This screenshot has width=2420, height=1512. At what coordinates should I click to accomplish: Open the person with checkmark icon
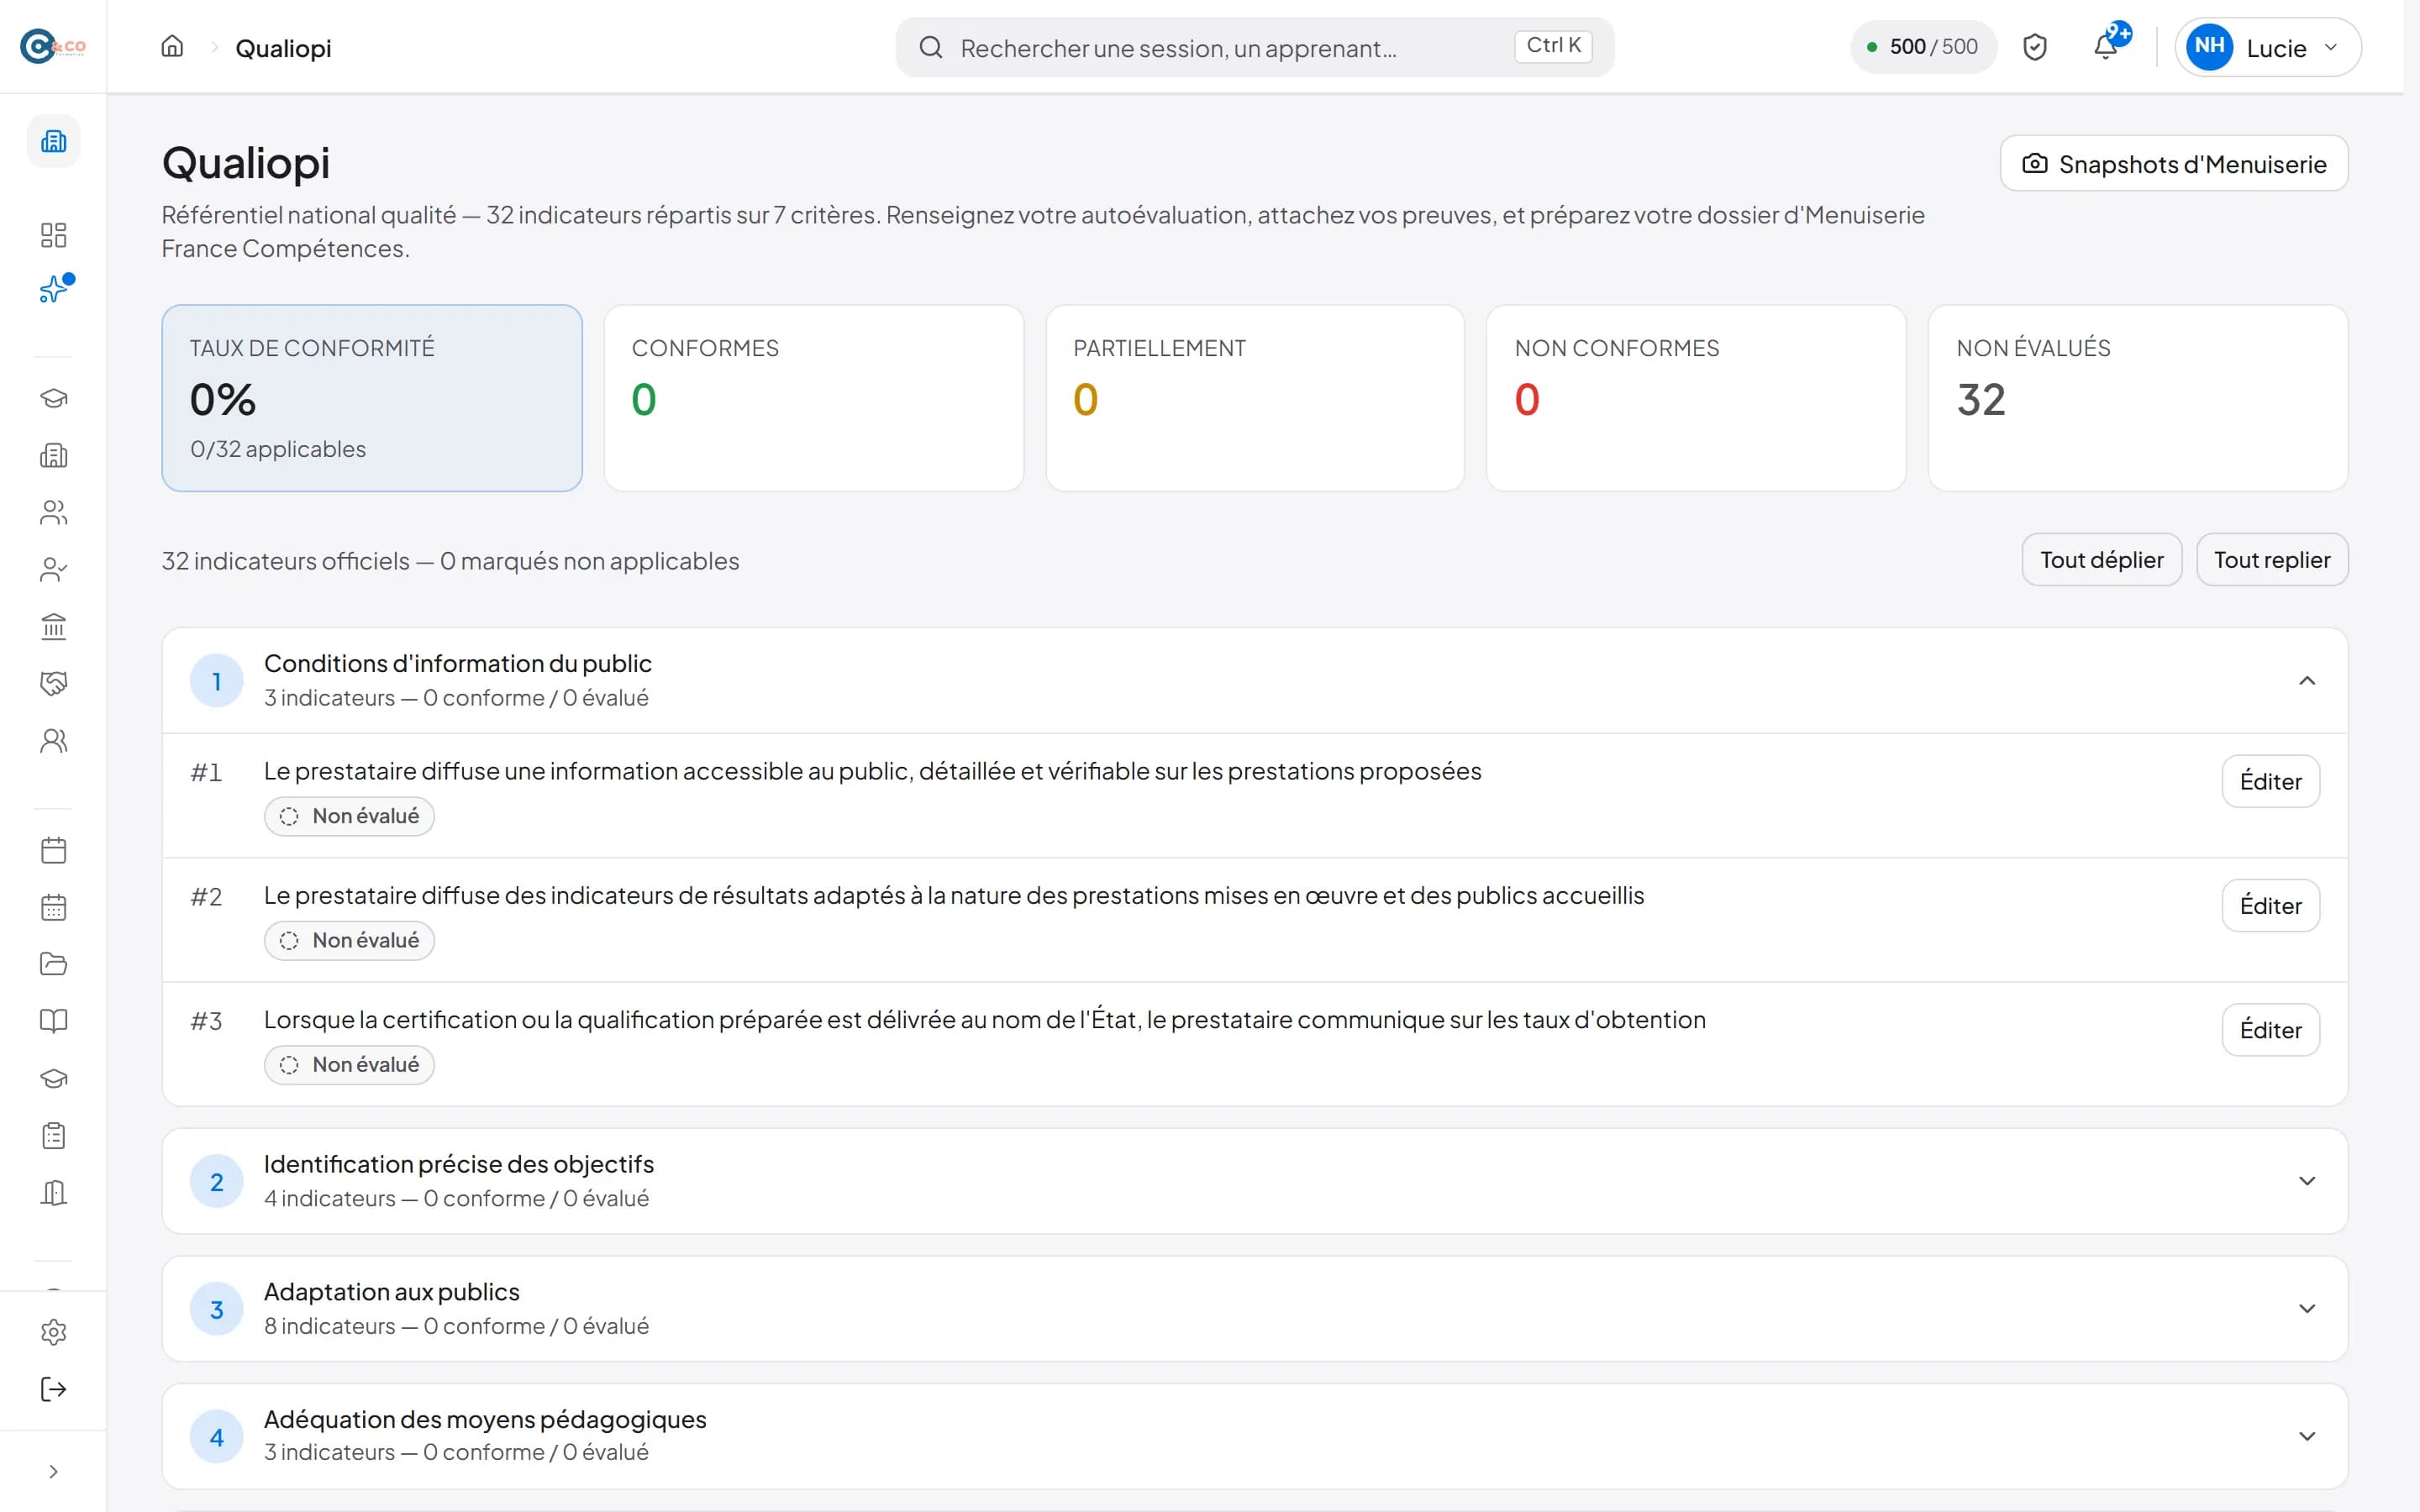[x=54, y=570]
